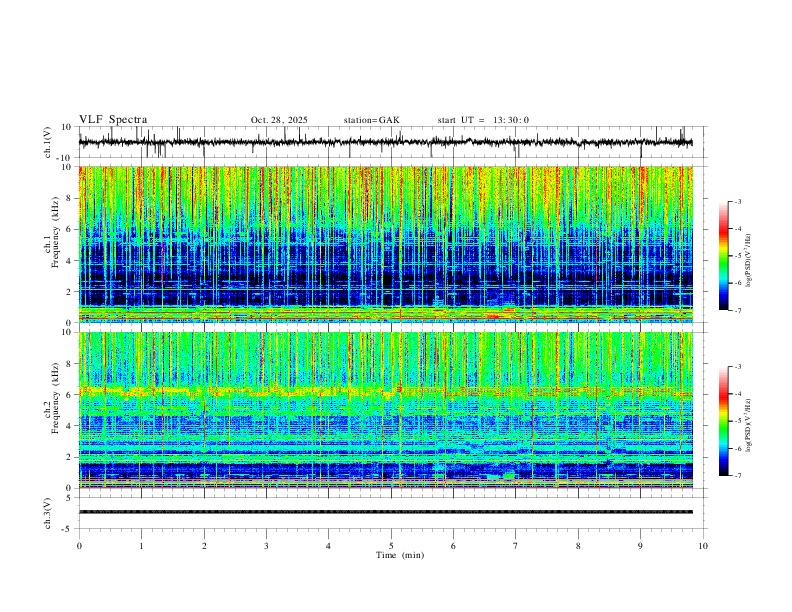Click the "-3" tick on the ch.1 colorbar
Image resolution: width=792 pixels, height=612 pixels.
coord(737,201)
